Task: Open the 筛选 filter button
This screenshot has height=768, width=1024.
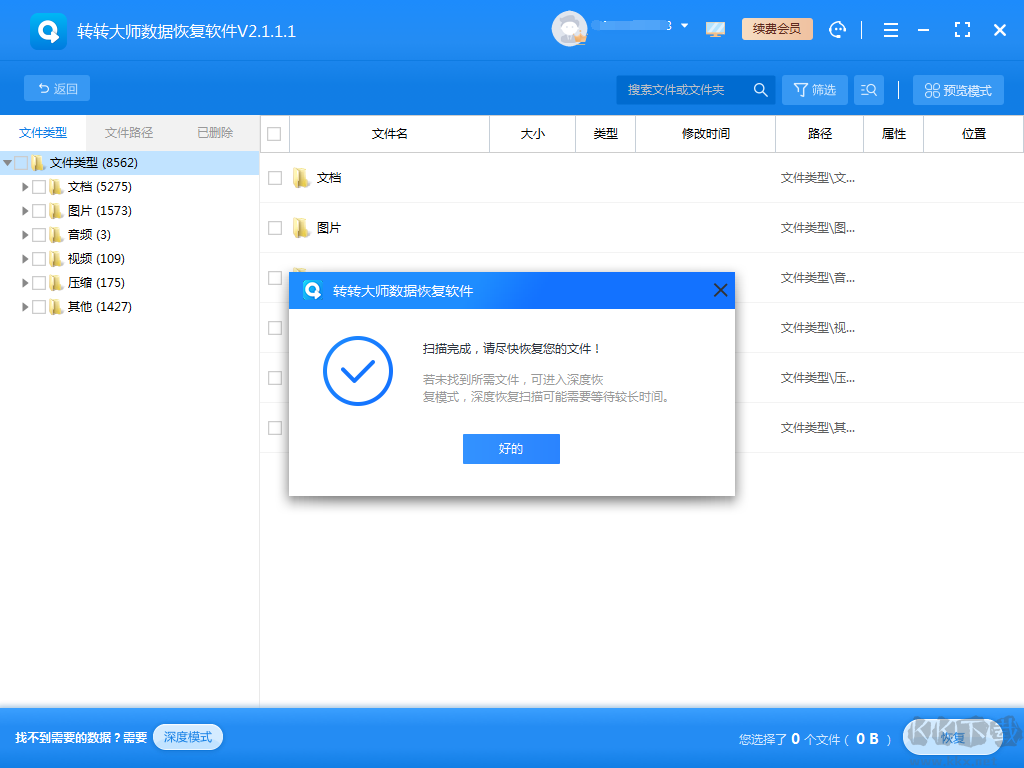Action: coord(814,89)
